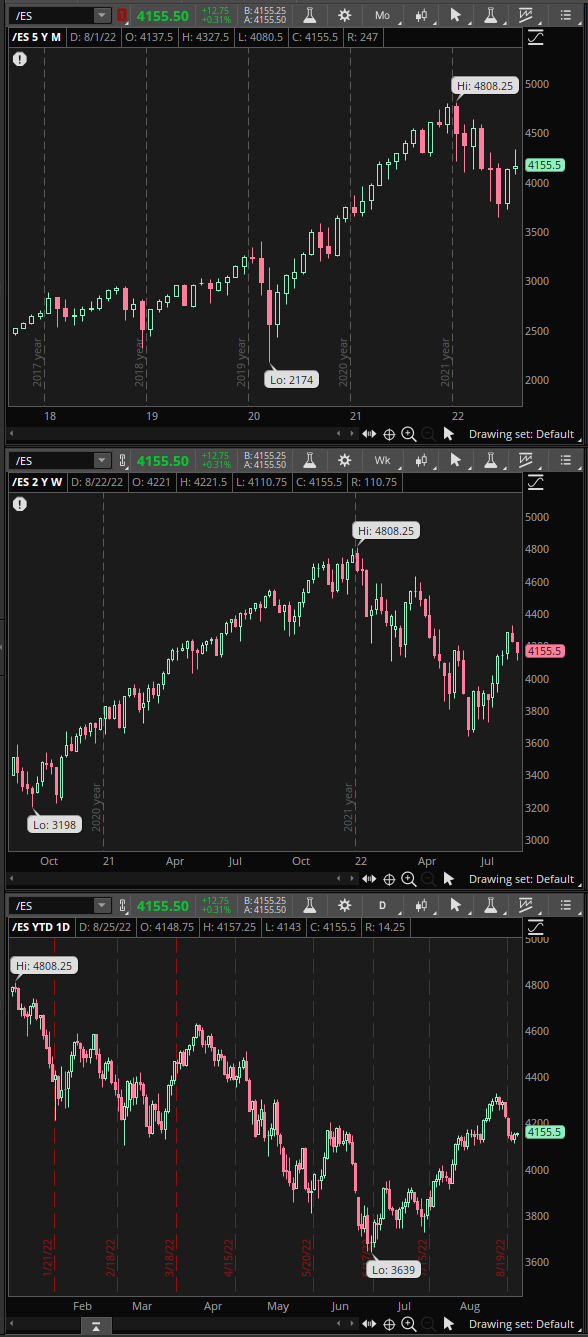Screen dimensions: 588x1337
Task: Open candlestick chart style in daily chart
Action: [x=422, y=906]
